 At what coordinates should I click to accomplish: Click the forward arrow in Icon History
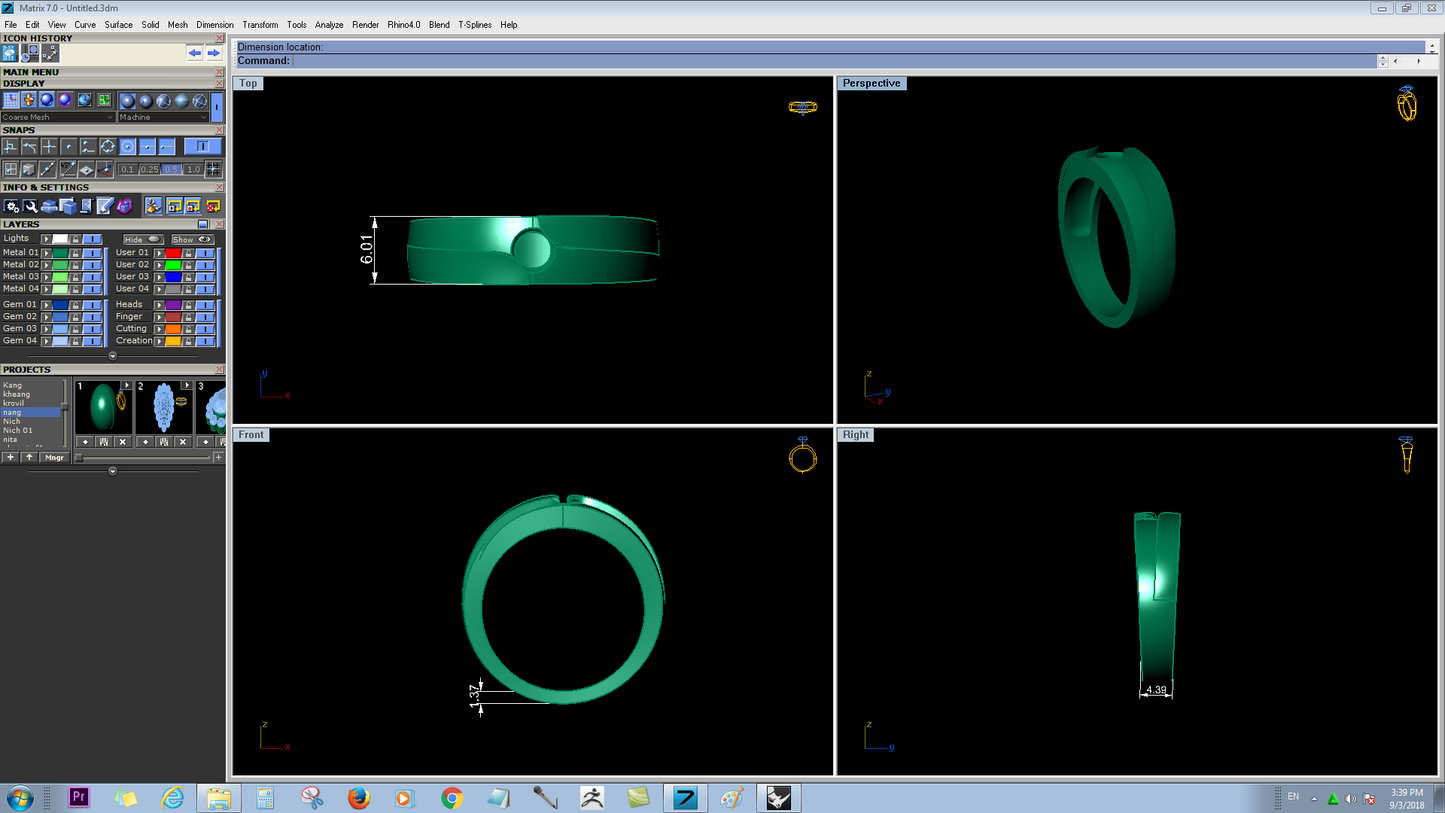[x=214, y=53]
